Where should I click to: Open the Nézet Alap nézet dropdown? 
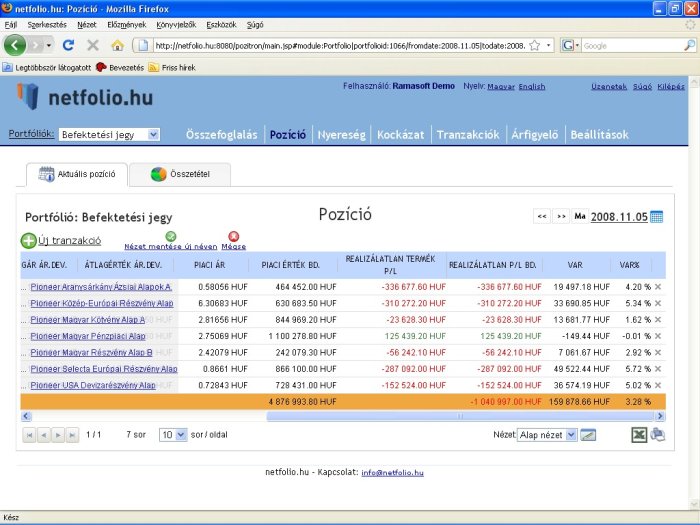tap(547, 435)
